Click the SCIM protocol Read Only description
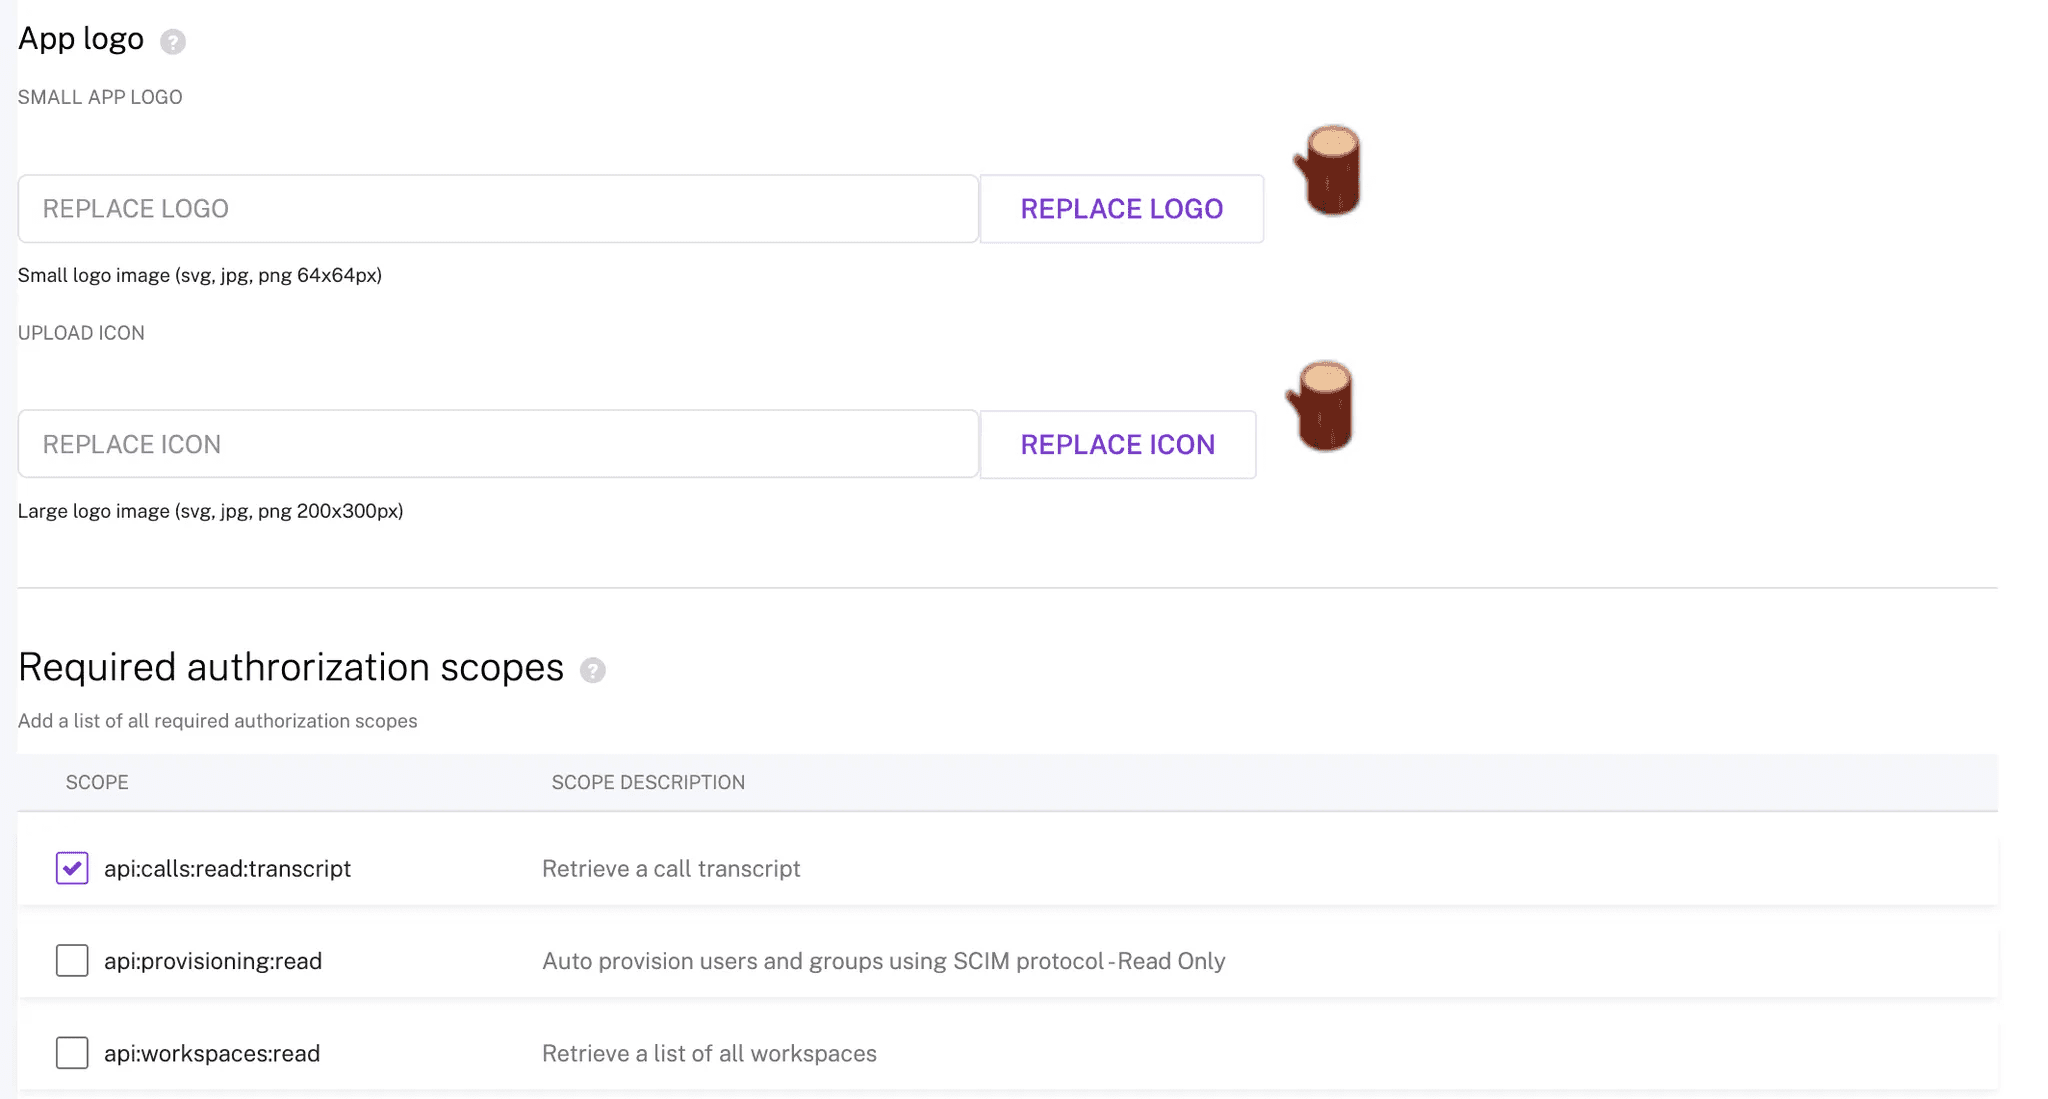Image resolution: width=2048 pixels, height=1099 pixels. 883,961
